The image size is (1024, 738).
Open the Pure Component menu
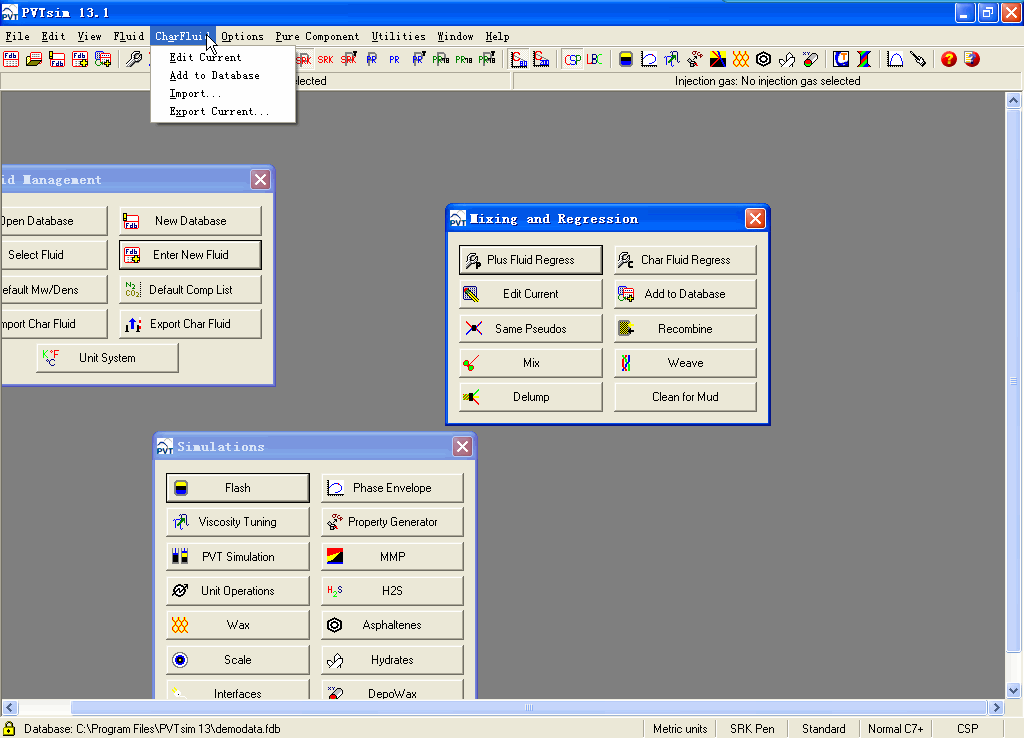(x=317, y=37)
